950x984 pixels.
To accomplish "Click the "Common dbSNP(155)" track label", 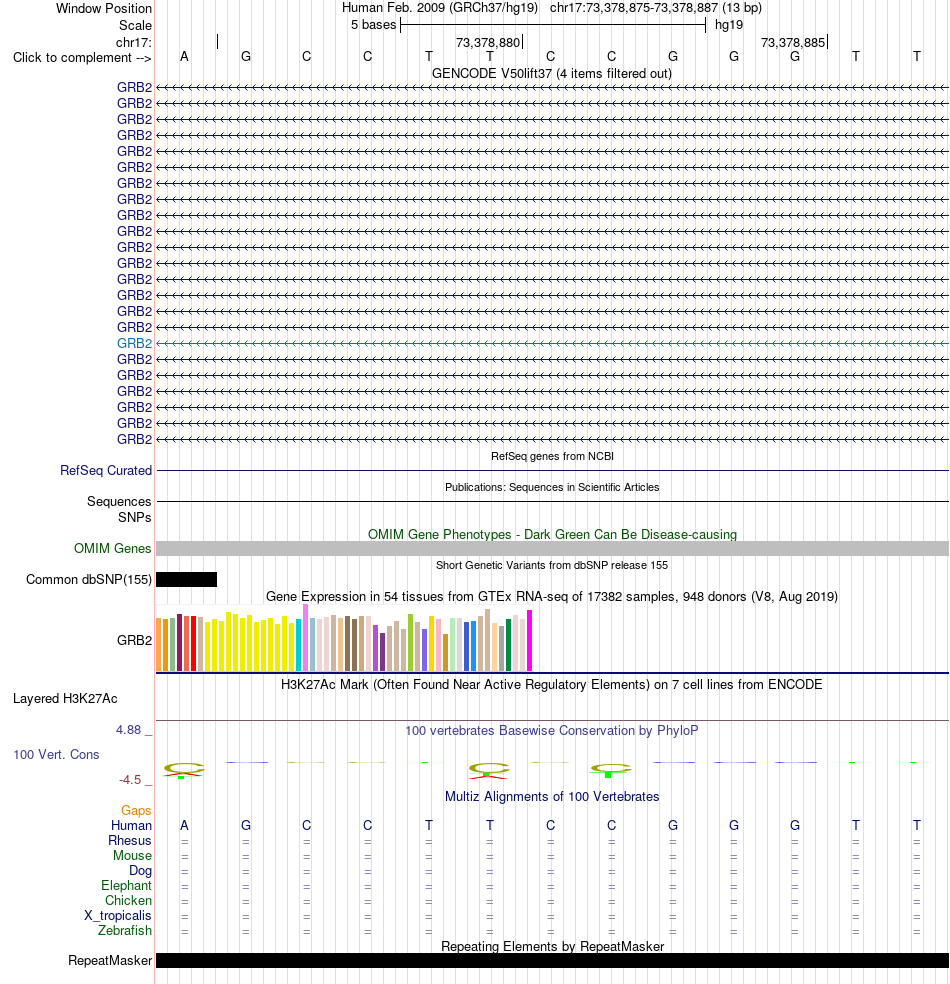I will pos(88,580).
